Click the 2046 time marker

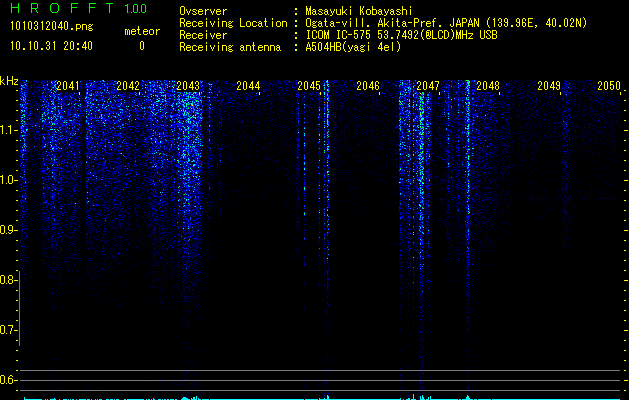click(368, 86)
